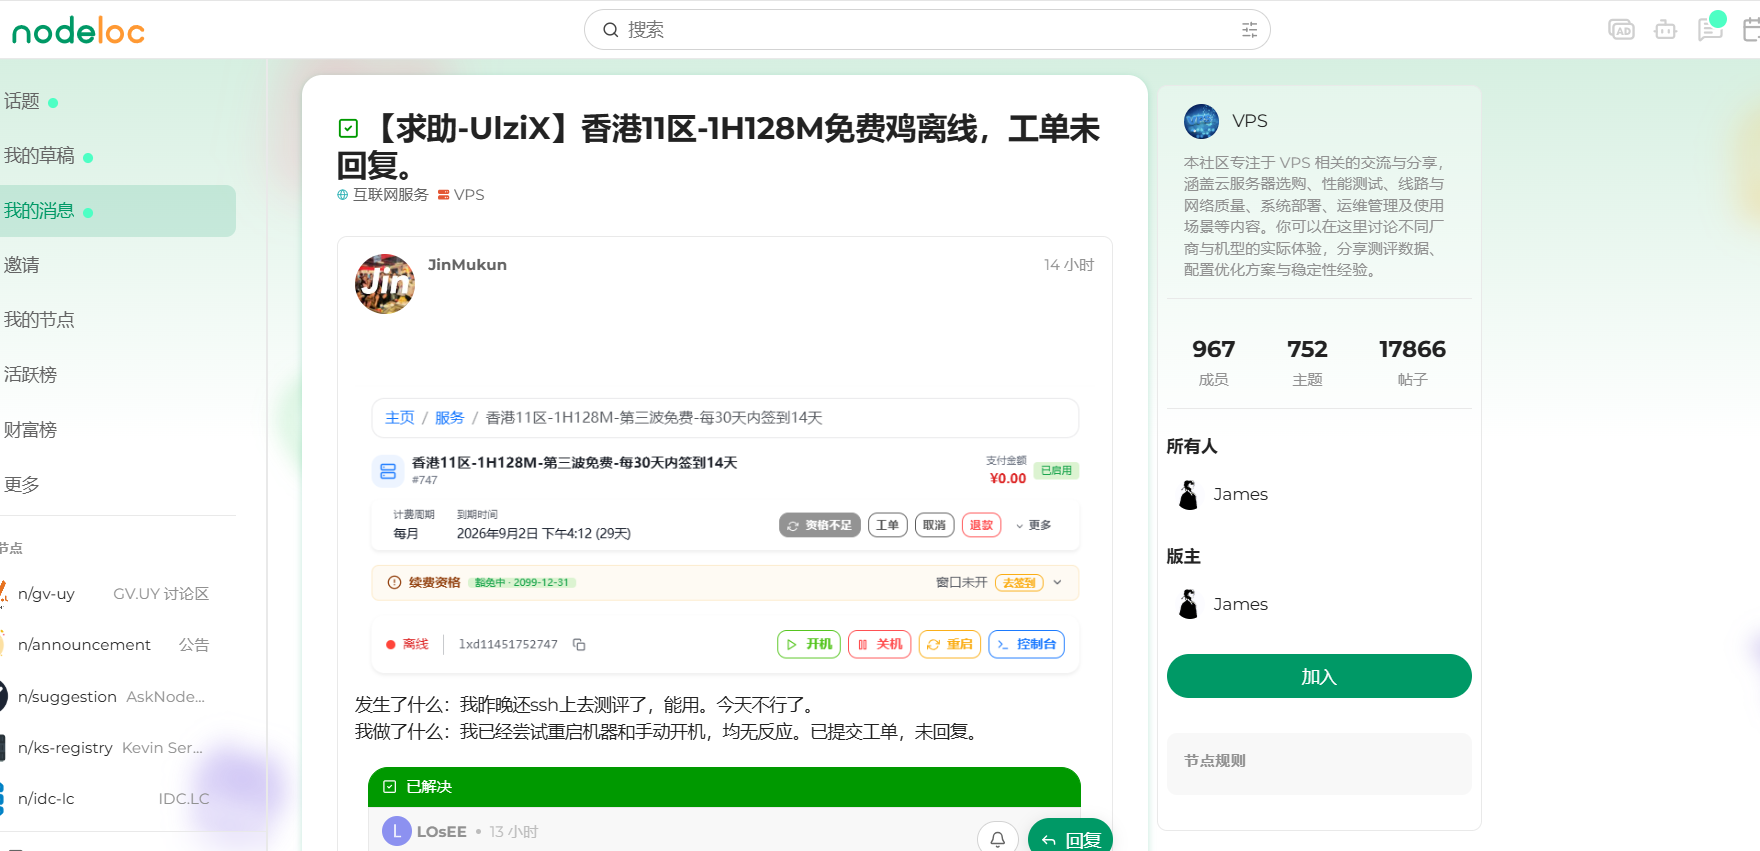Open the calendar icon in the header
This screenshot has height=851, width=1760.
[x=1752, y=30]
